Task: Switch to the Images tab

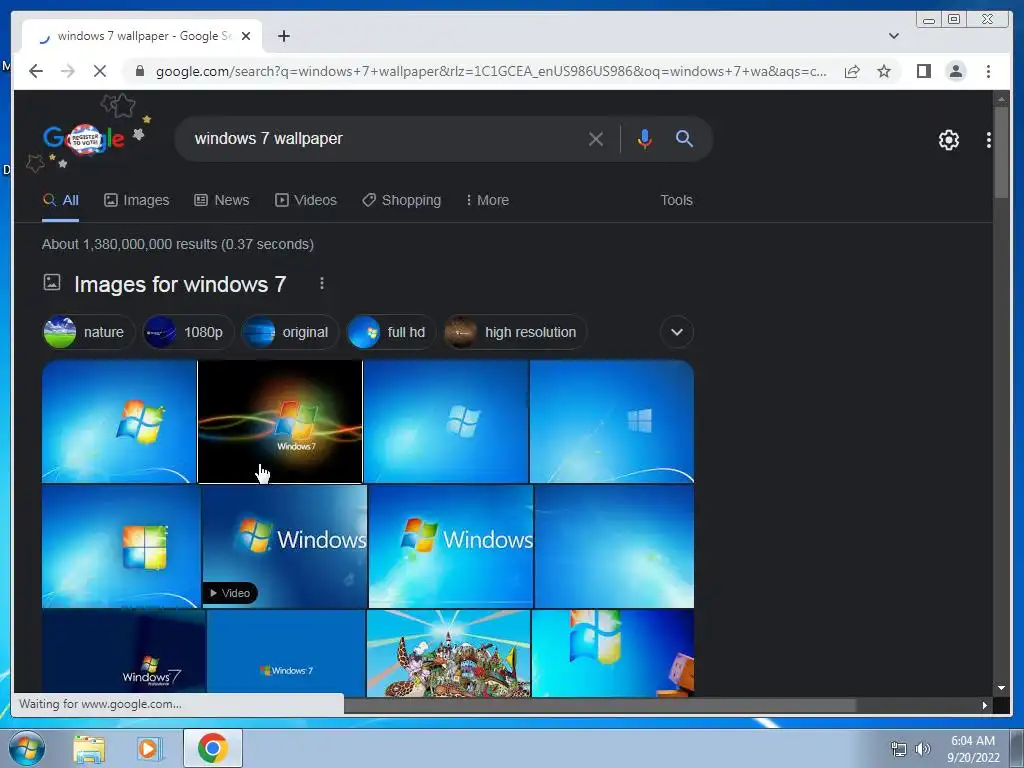Action: pyautogui.click(x=136, y=200)
